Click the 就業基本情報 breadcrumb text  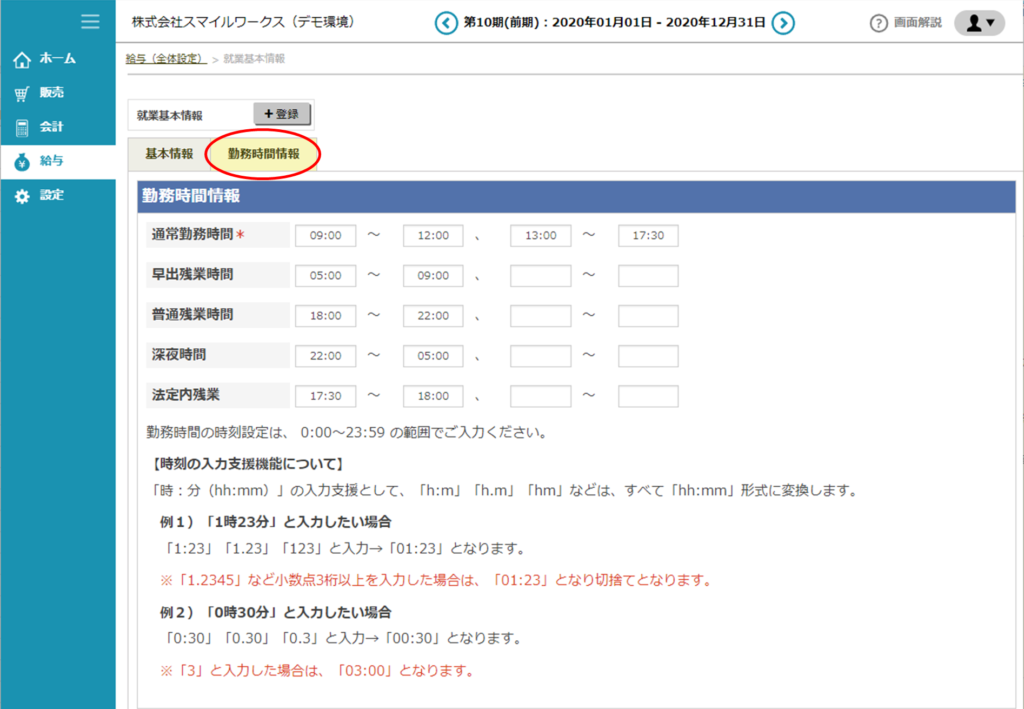pos(254,59)
